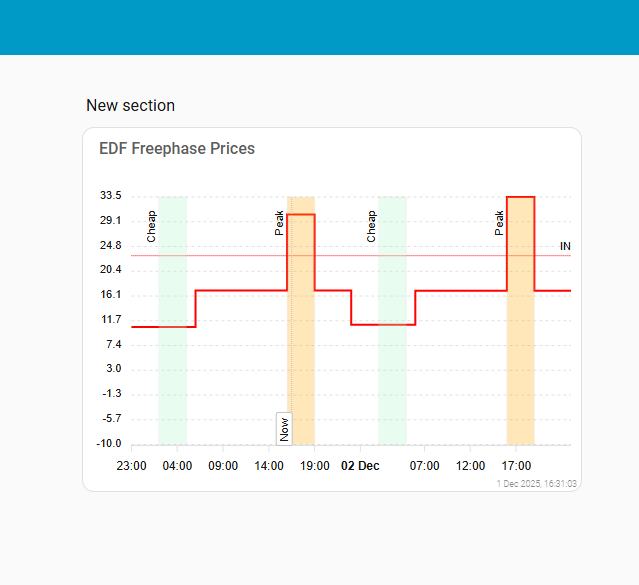Image resolution: width=639 pixels, height=585 pixels.
Task: Select the first "Cheap" annotation label
Action: click(152, 226)
